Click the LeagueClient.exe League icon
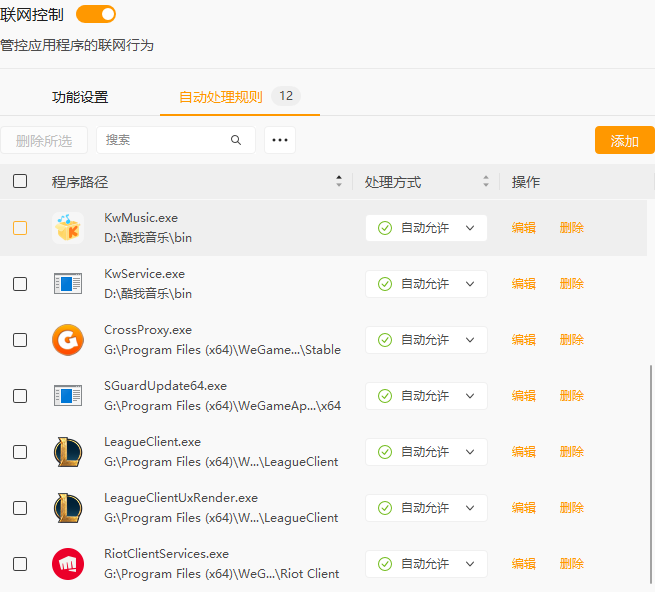This screenshot has width=655, height=592. (68, 452)
